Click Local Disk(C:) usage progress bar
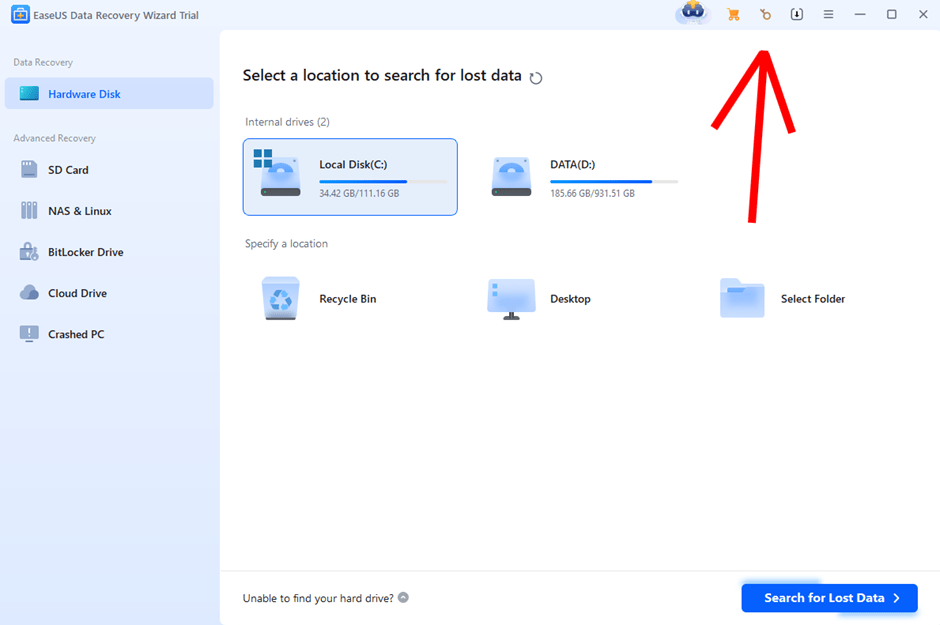The image size is (940, 625). click(x=383, y=181)
